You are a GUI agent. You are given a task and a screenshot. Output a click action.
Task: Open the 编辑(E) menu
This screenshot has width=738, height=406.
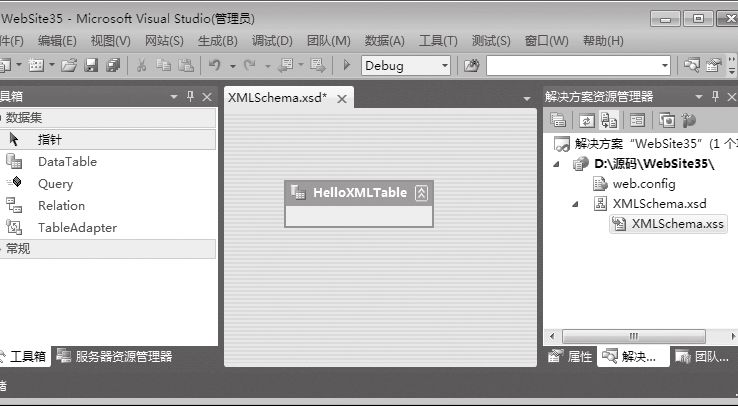[57, 41]
